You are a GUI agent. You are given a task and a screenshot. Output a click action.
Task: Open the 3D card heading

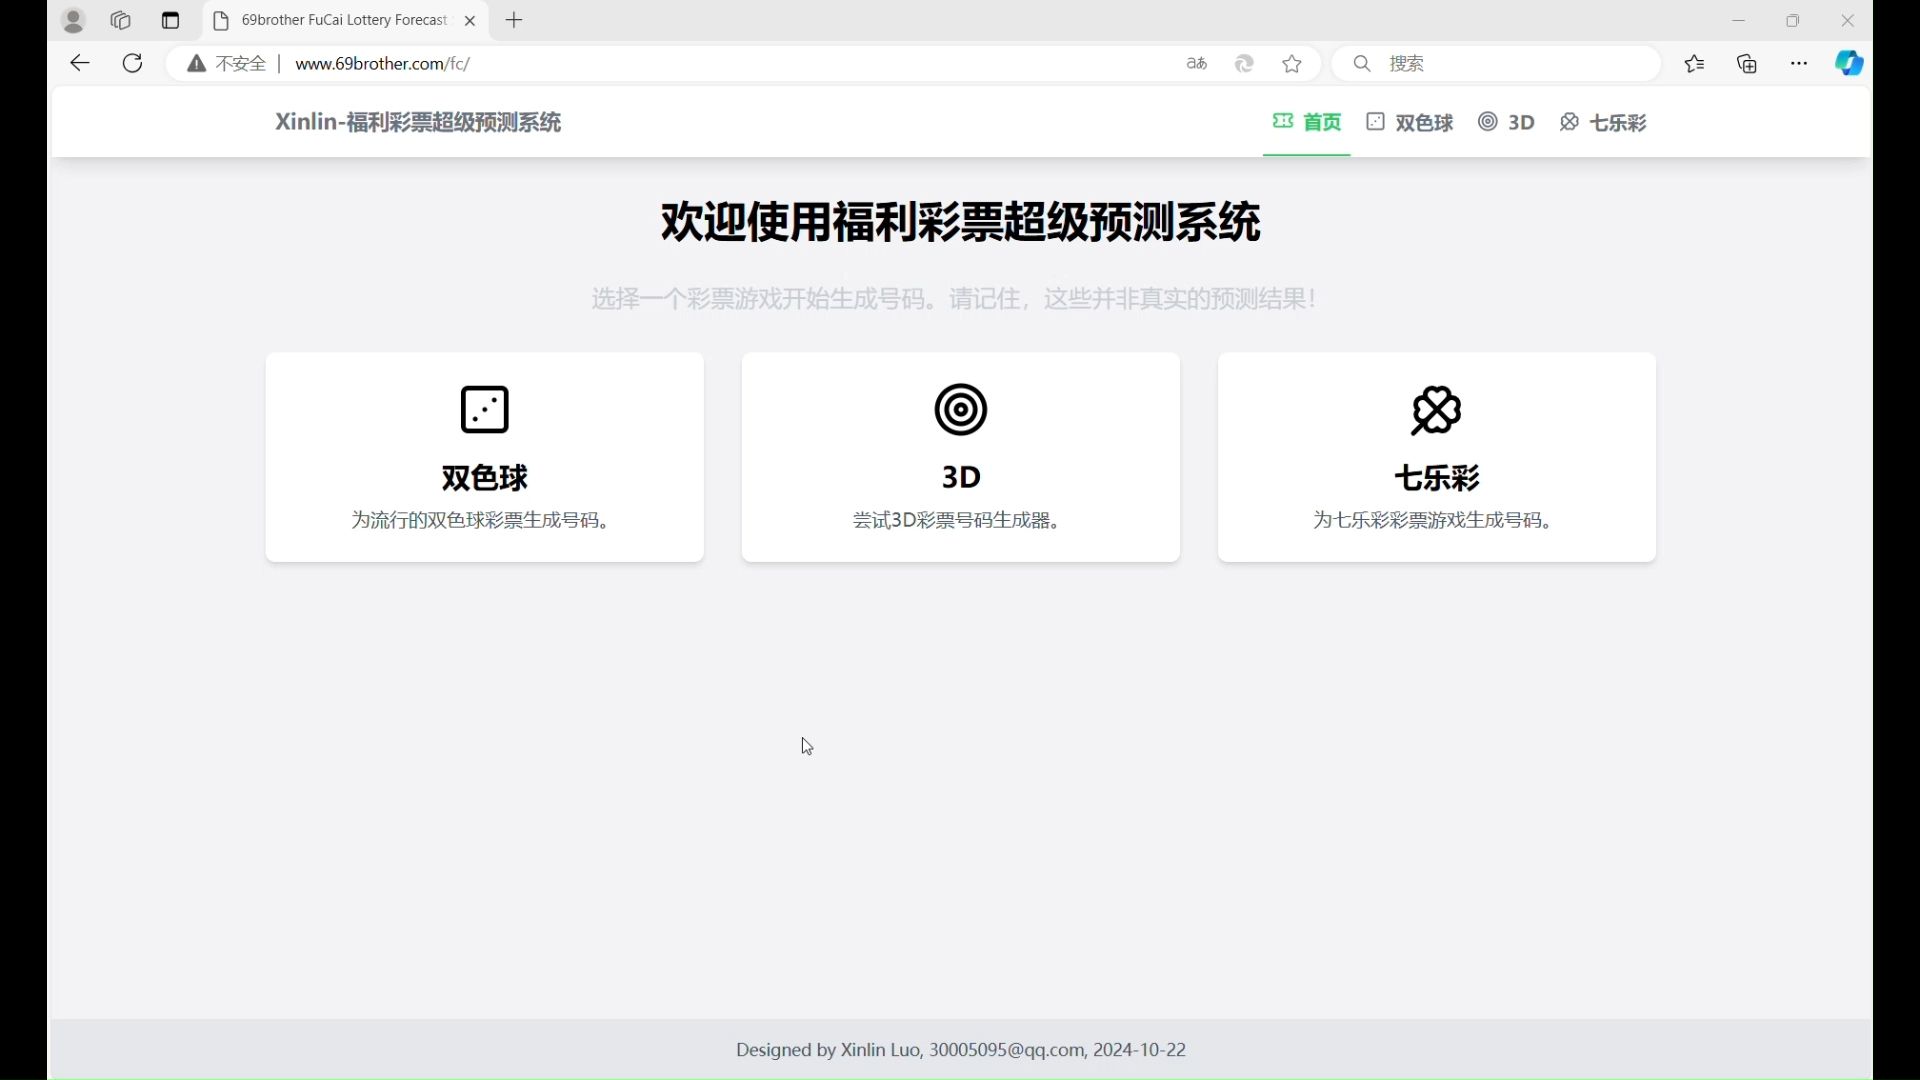tap(961, 477)
